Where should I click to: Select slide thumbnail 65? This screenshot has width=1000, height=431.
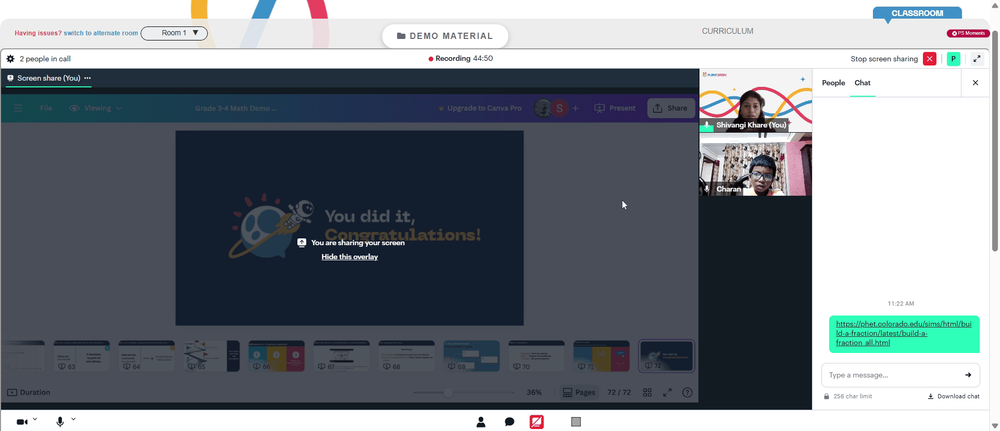212,356
